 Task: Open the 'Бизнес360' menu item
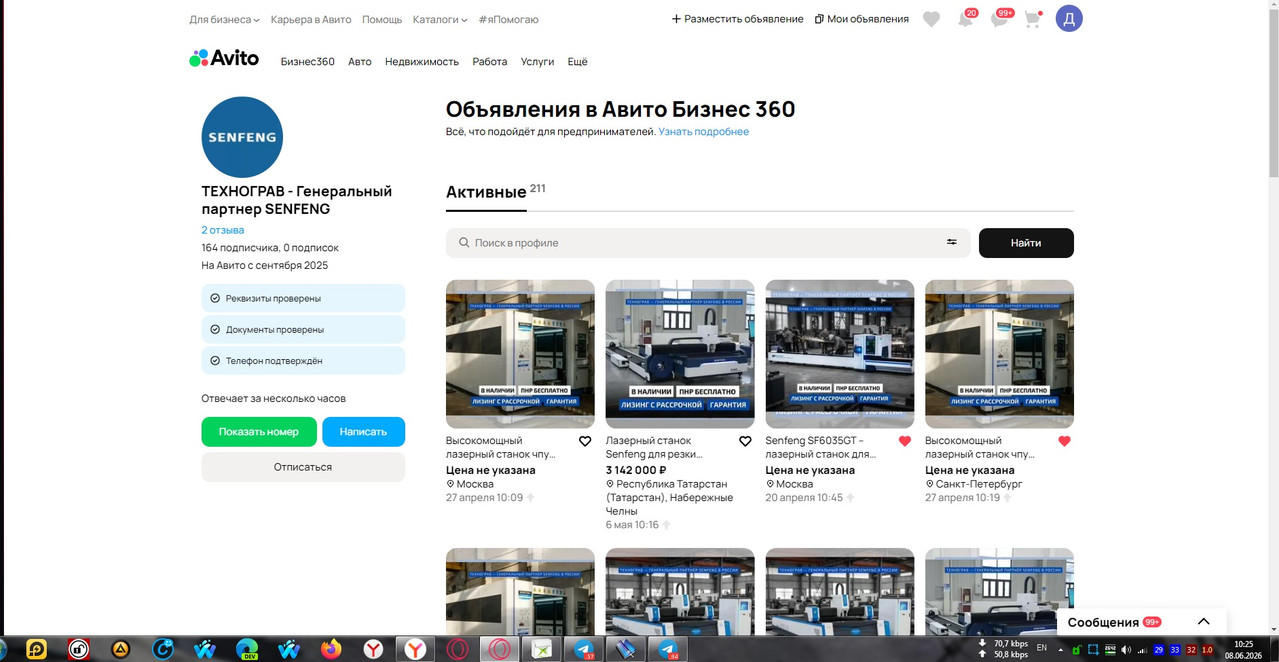(308, 61)
